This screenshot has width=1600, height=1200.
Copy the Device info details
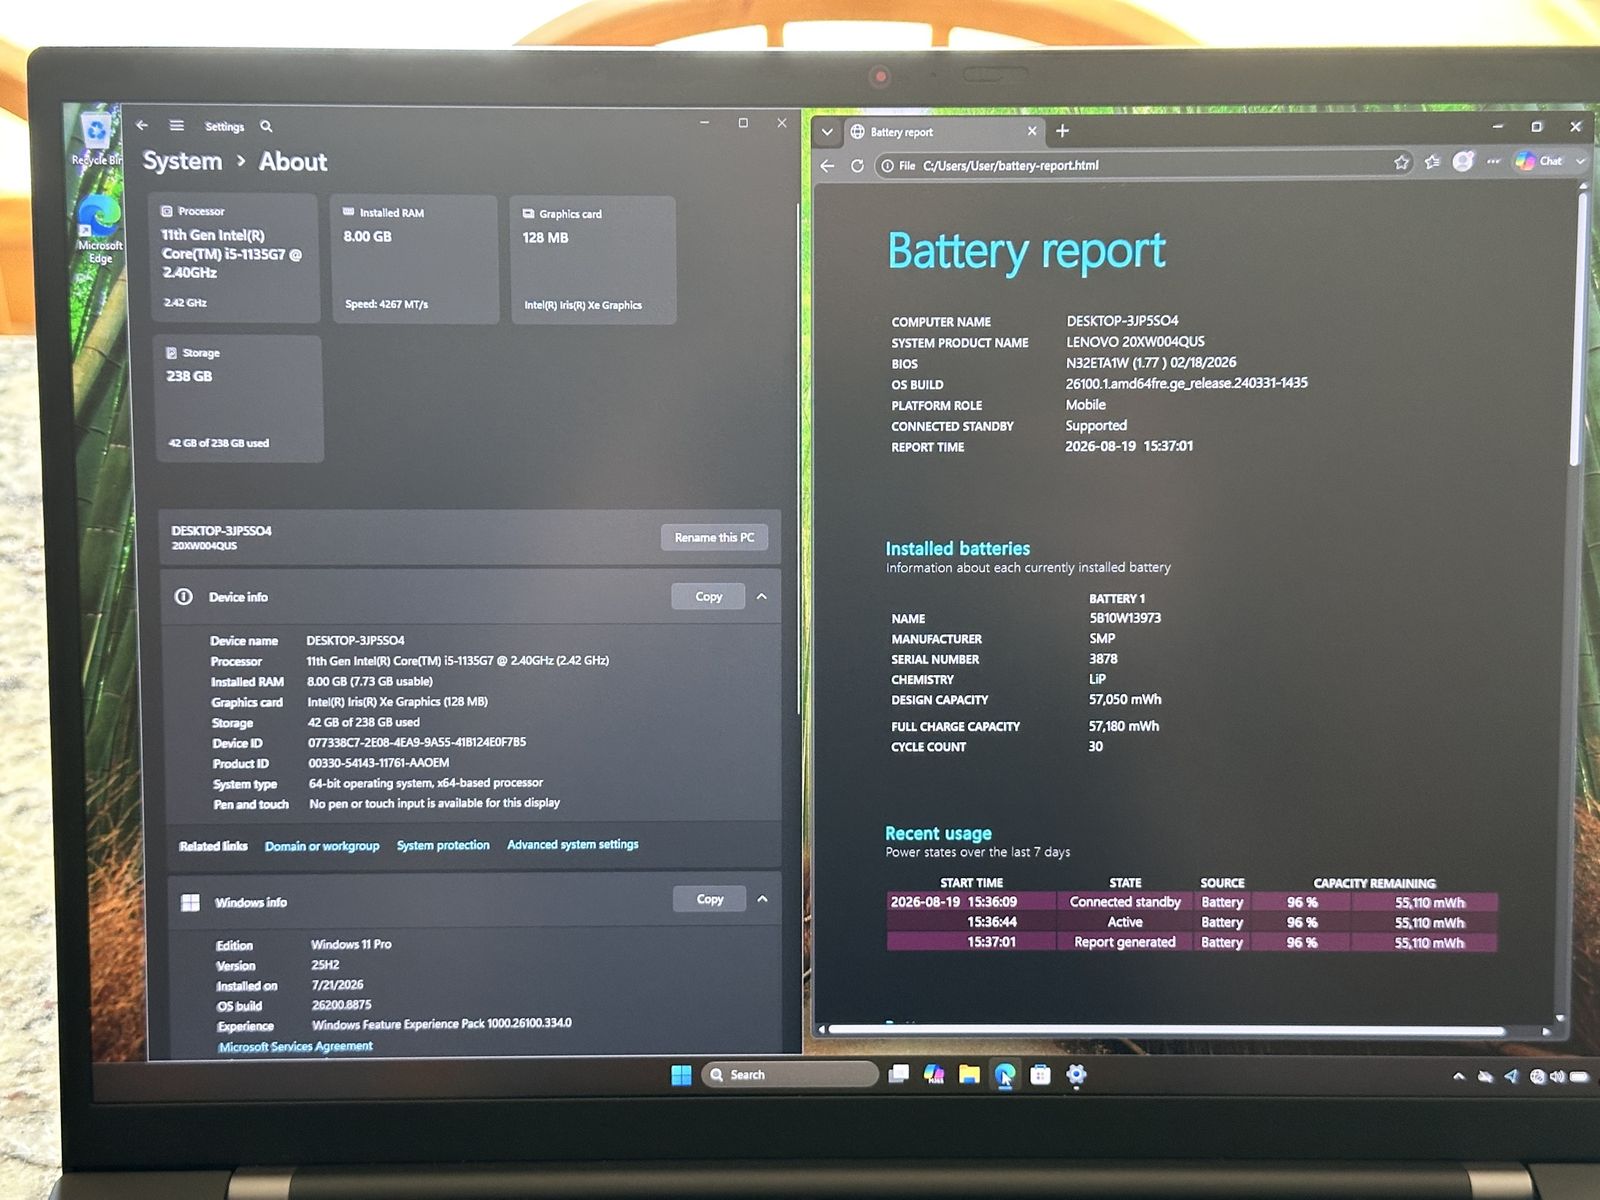pyautogui.click(x=709, y=597)
